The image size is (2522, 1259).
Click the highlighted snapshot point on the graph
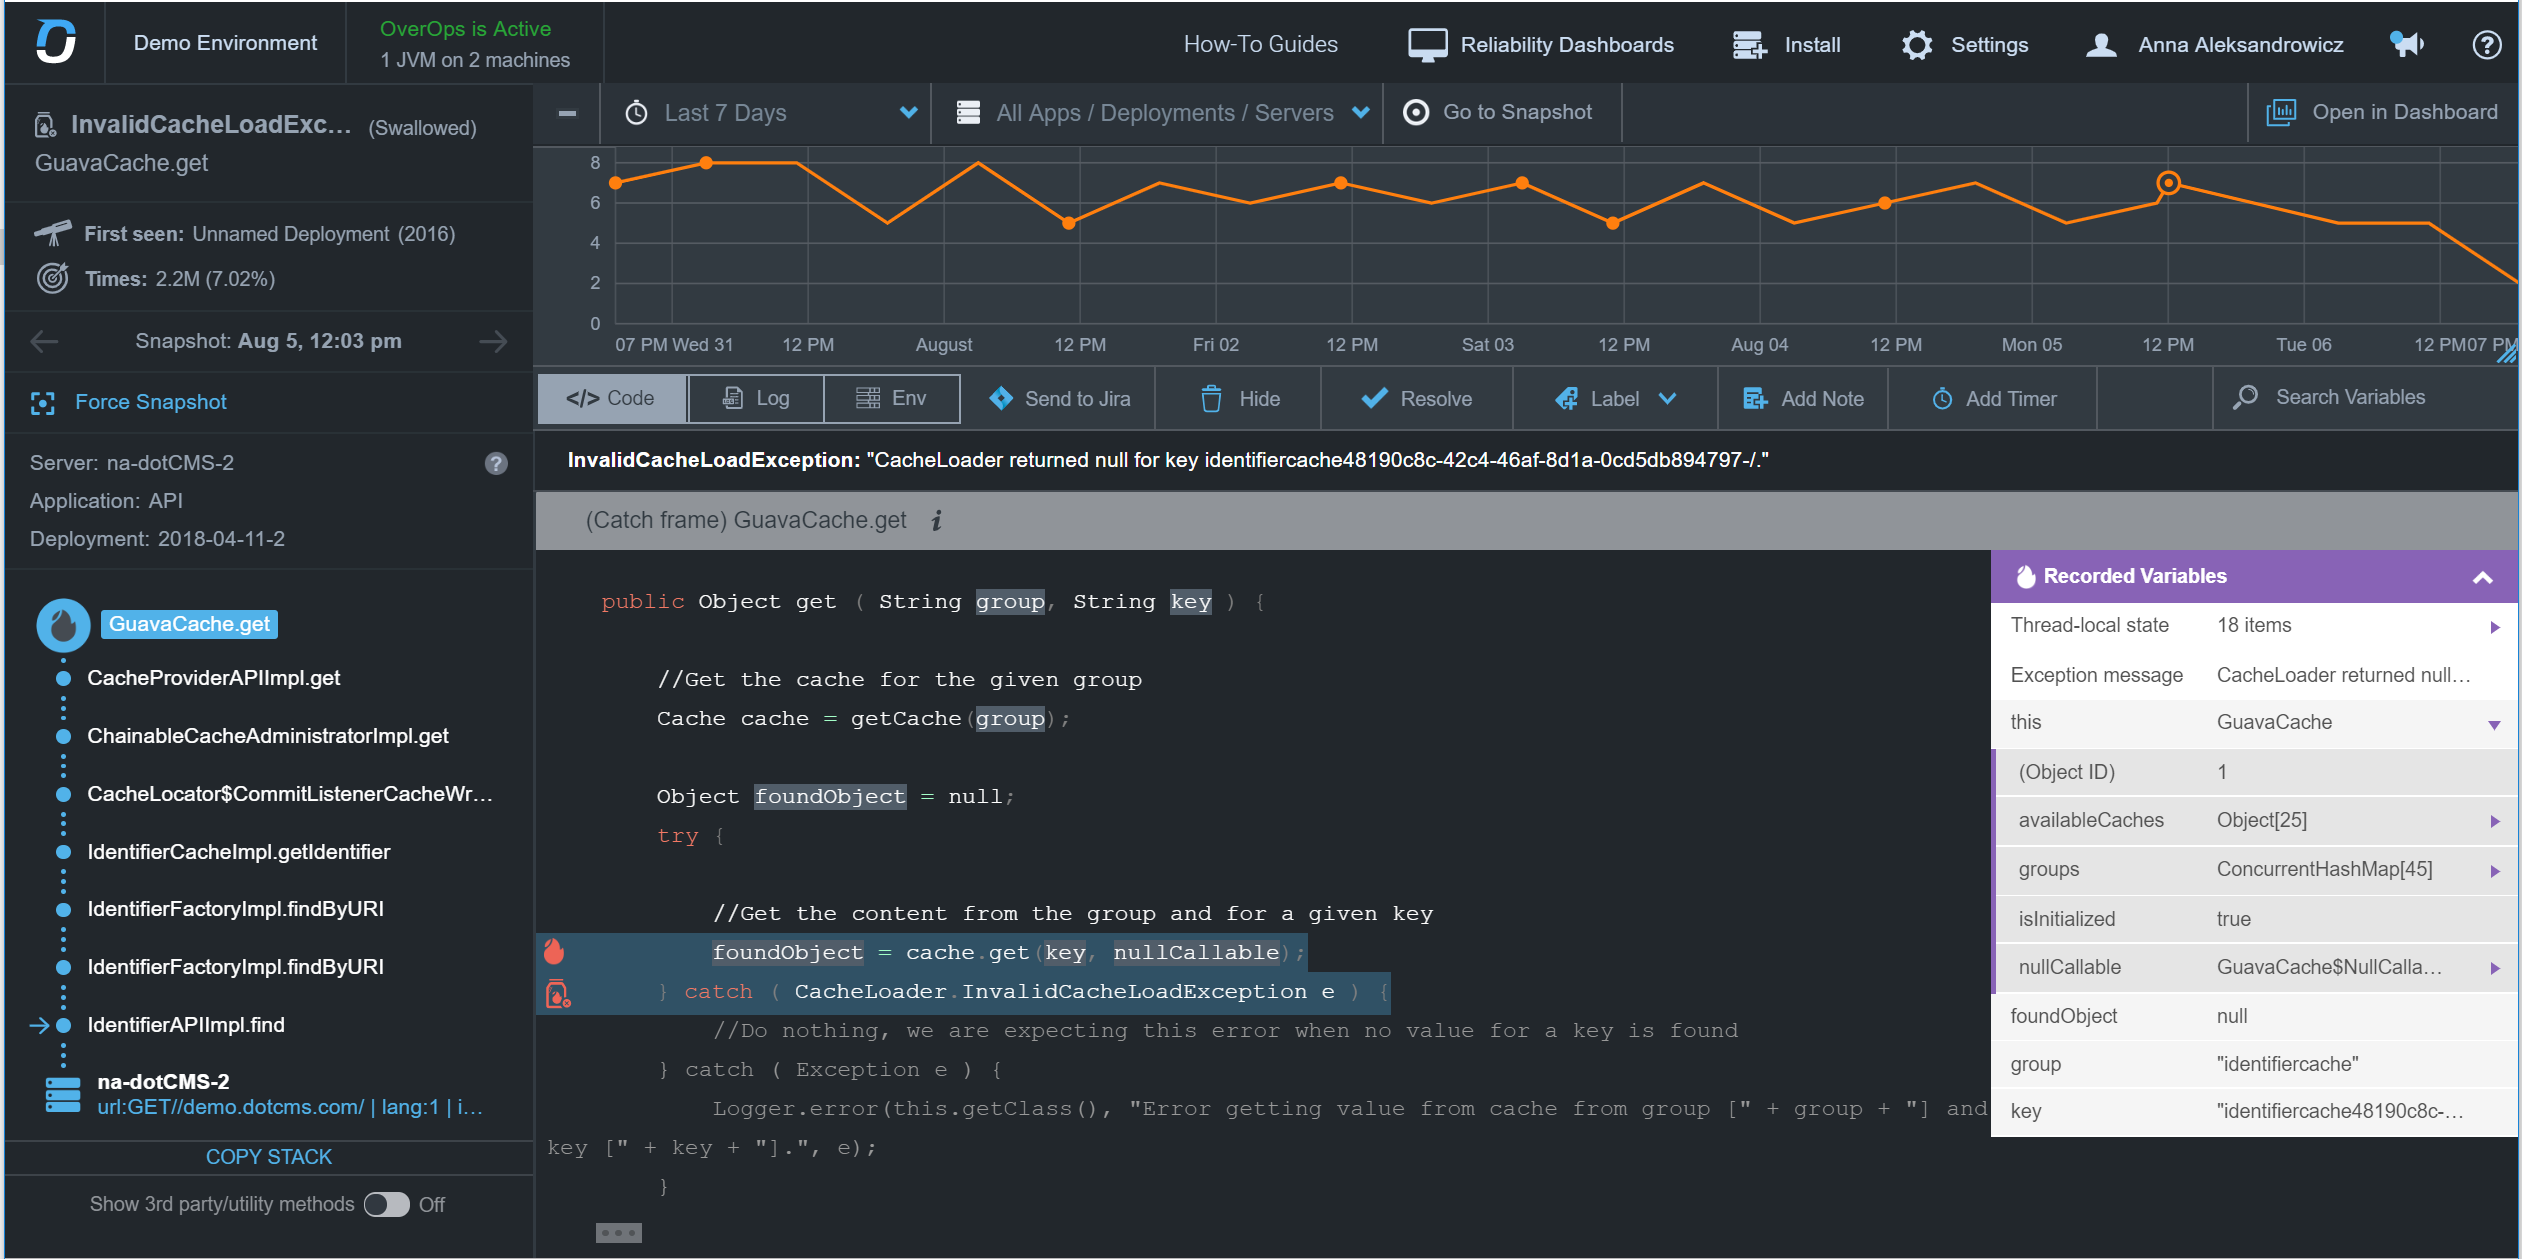click(x=2167, y=183)
